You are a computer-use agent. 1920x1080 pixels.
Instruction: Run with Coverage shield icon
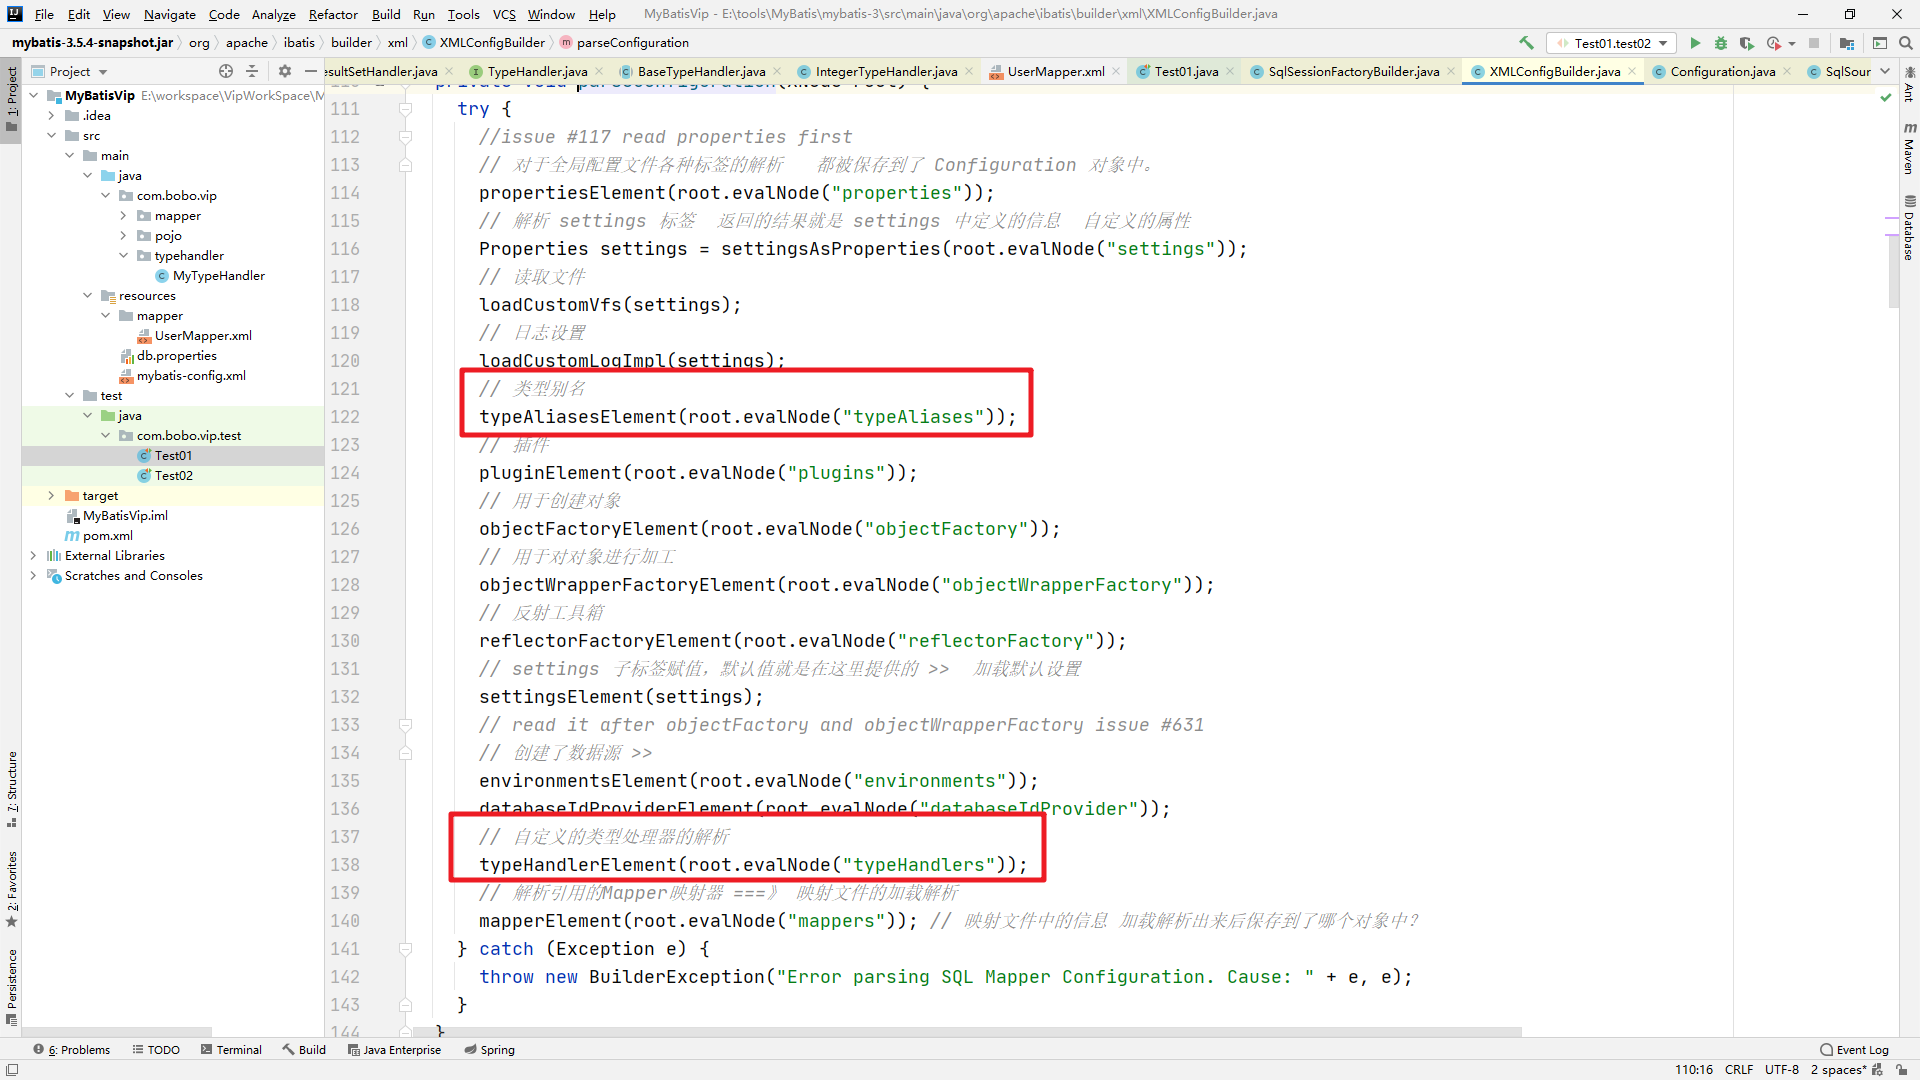click(1747, 43)
